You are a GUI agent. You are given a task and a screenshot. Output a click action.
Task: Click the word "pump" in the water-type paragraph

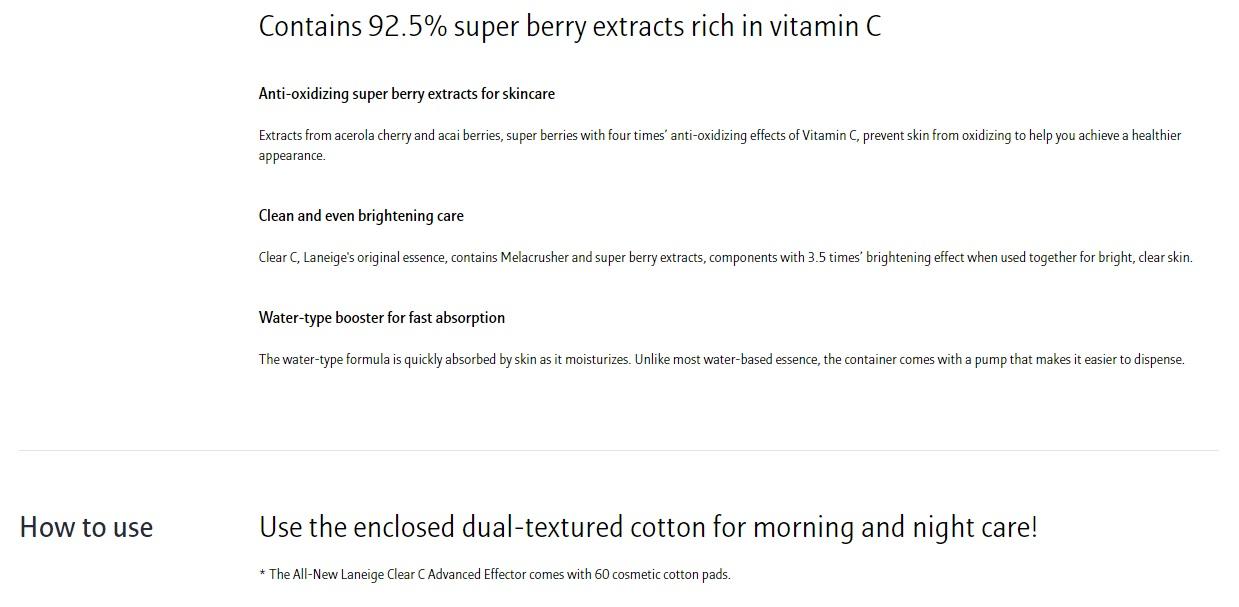[990, 360]
